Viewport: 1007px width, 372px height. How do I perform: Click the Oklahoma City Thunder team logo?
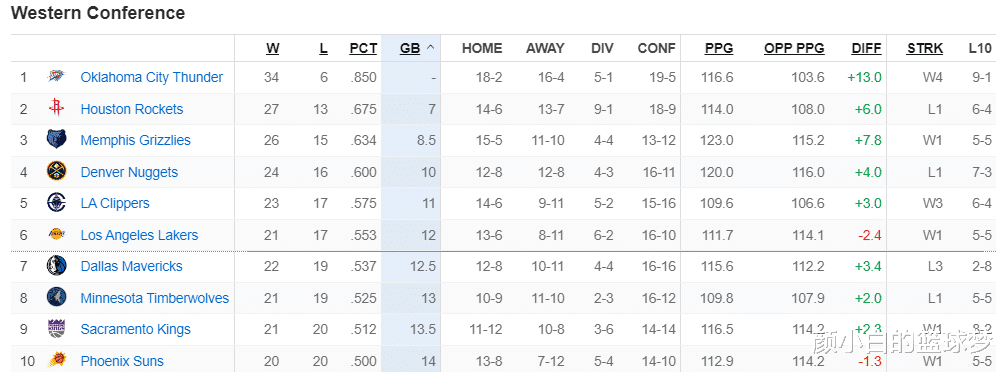57,77
